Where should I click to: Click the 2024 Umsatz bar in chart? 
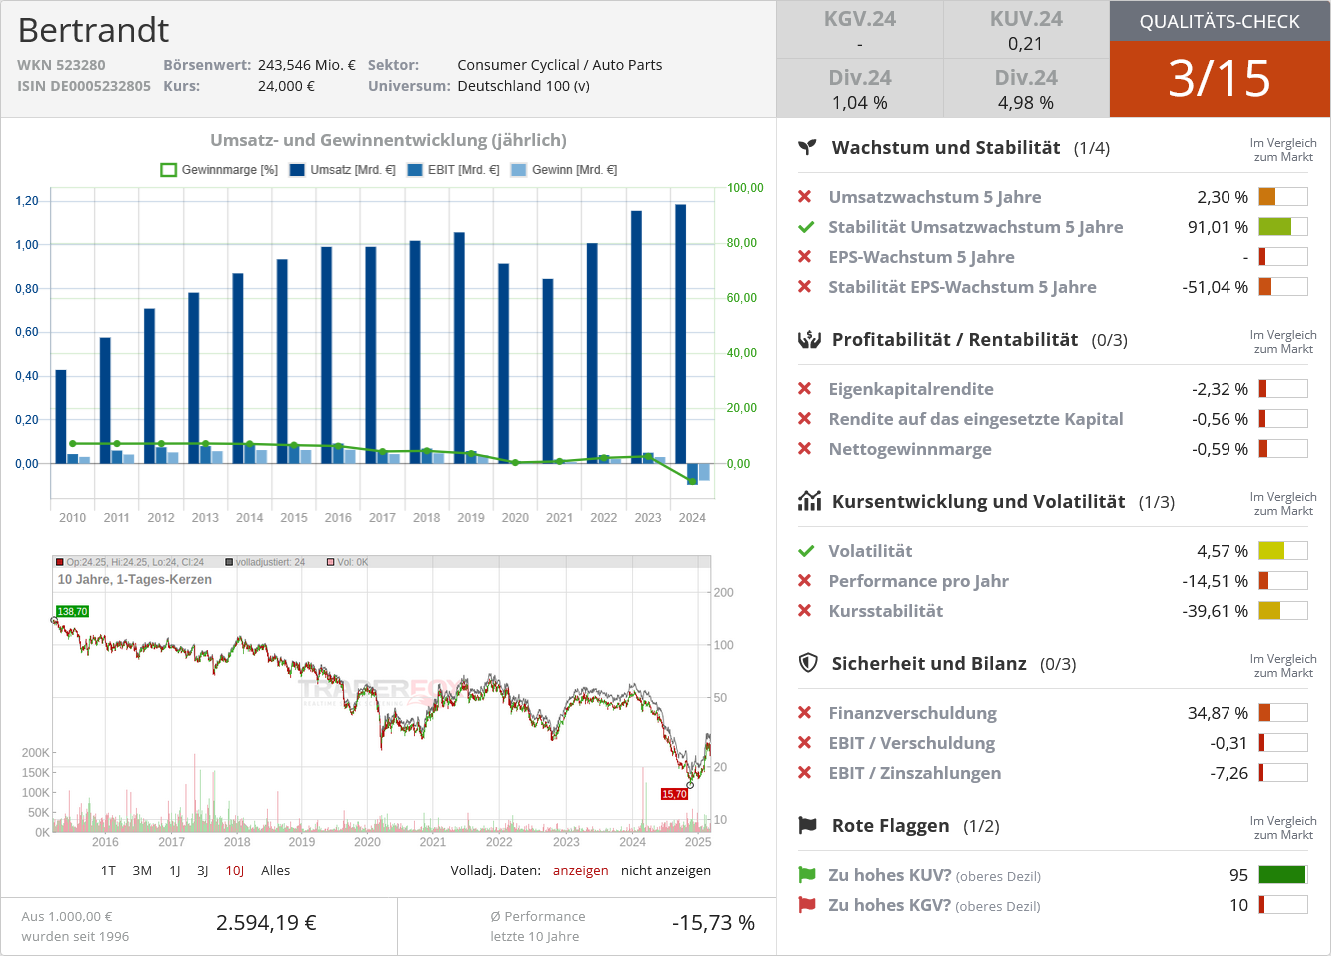(681, 334)
